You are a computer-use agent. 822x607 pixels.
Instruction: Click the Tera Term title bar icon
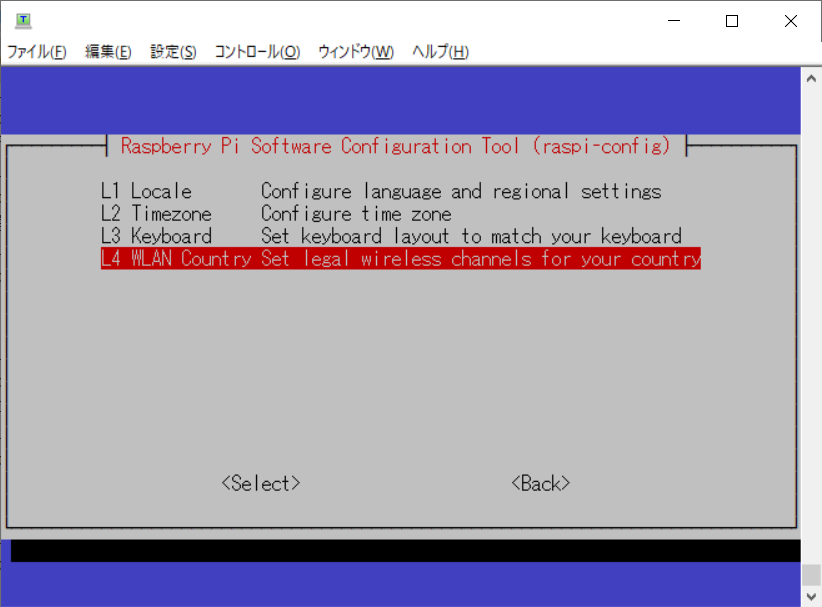point(23,20)
